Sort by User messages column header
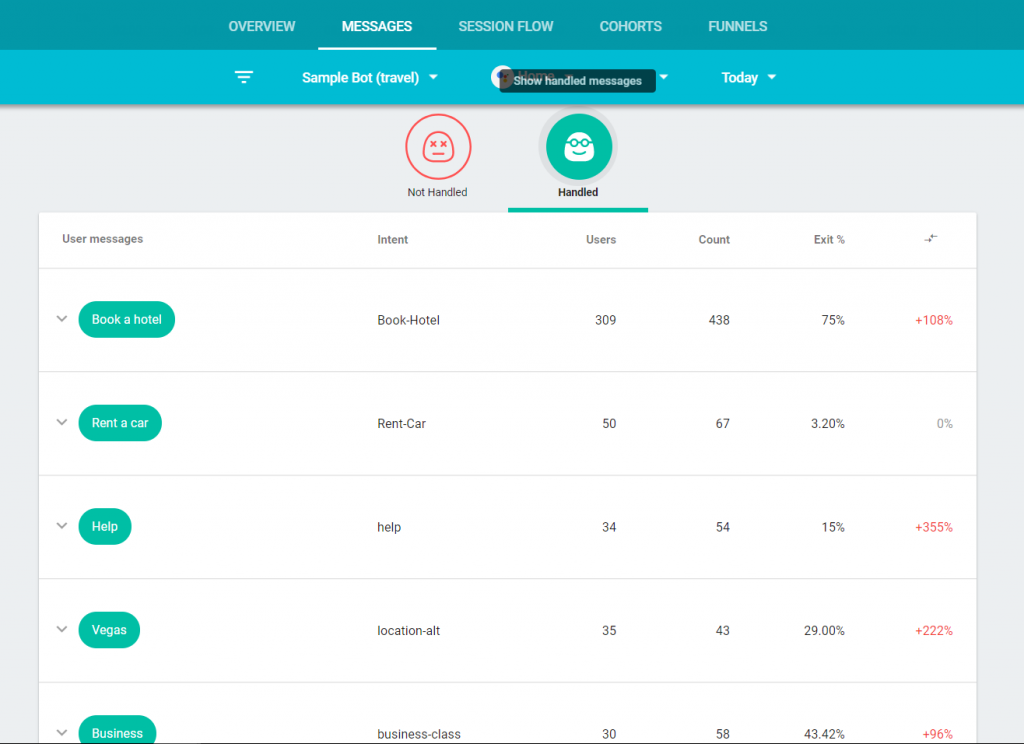This screenshot has height=744, width=1024. point(103,239)
